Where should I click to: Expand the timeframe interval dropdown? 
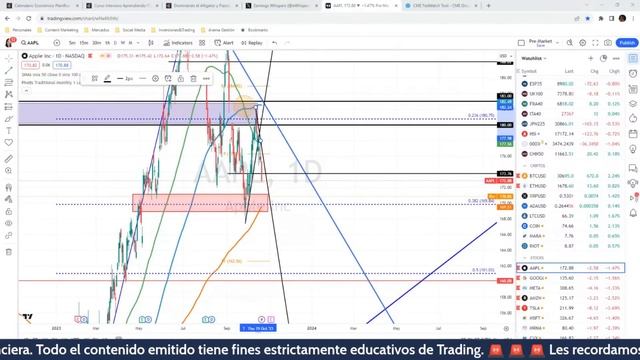(138, 43)
